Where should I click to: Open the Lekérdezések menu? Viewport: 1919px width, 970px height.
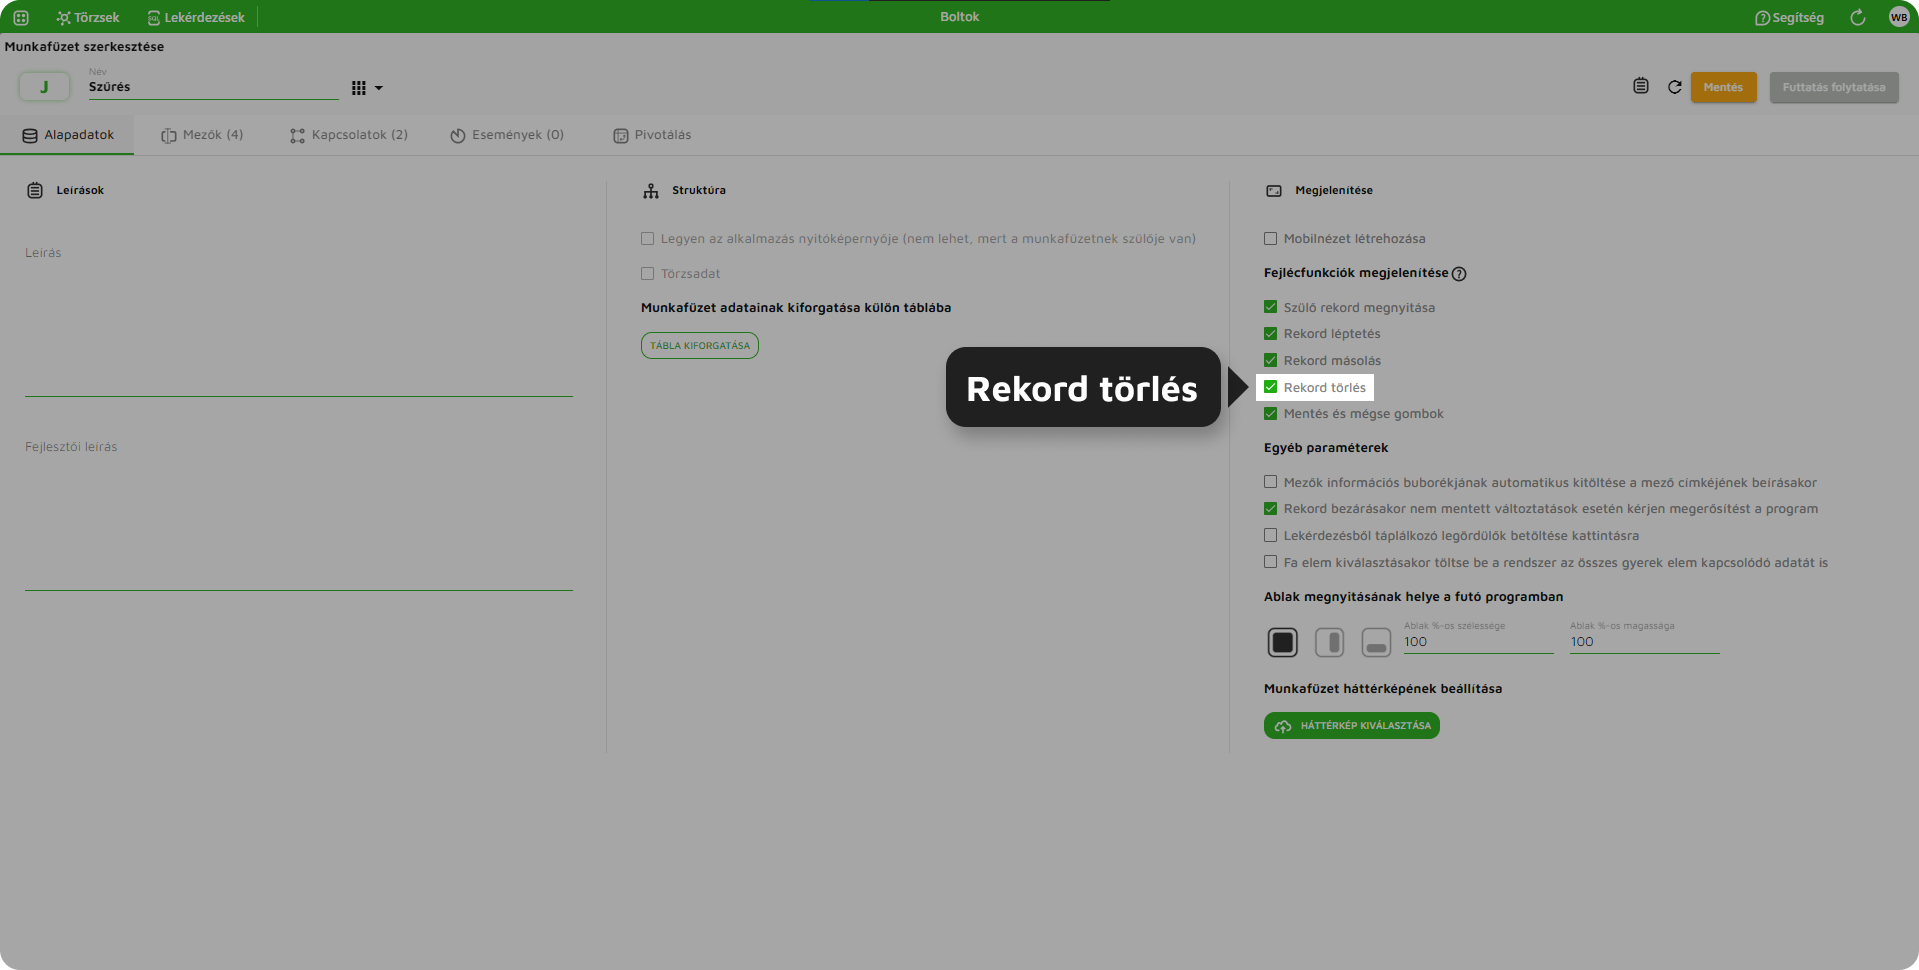(196, 17)
